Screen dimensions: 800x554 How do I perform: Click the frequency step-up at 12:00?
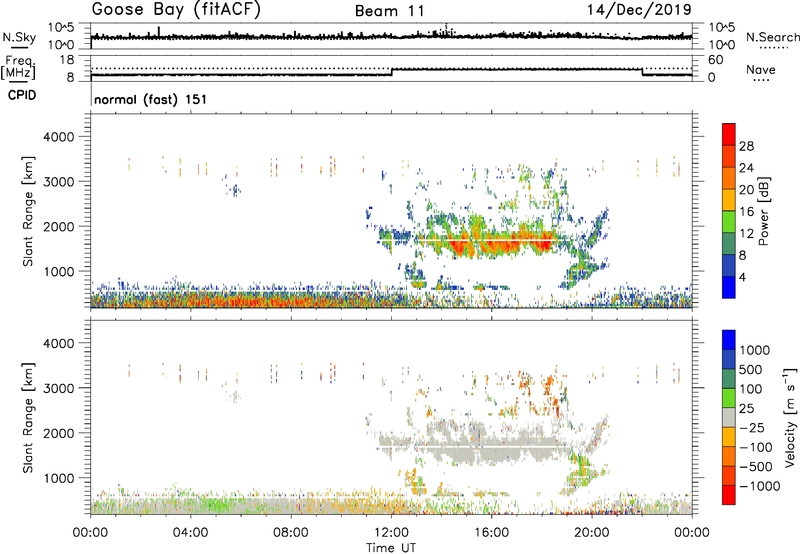pos(392,72)
